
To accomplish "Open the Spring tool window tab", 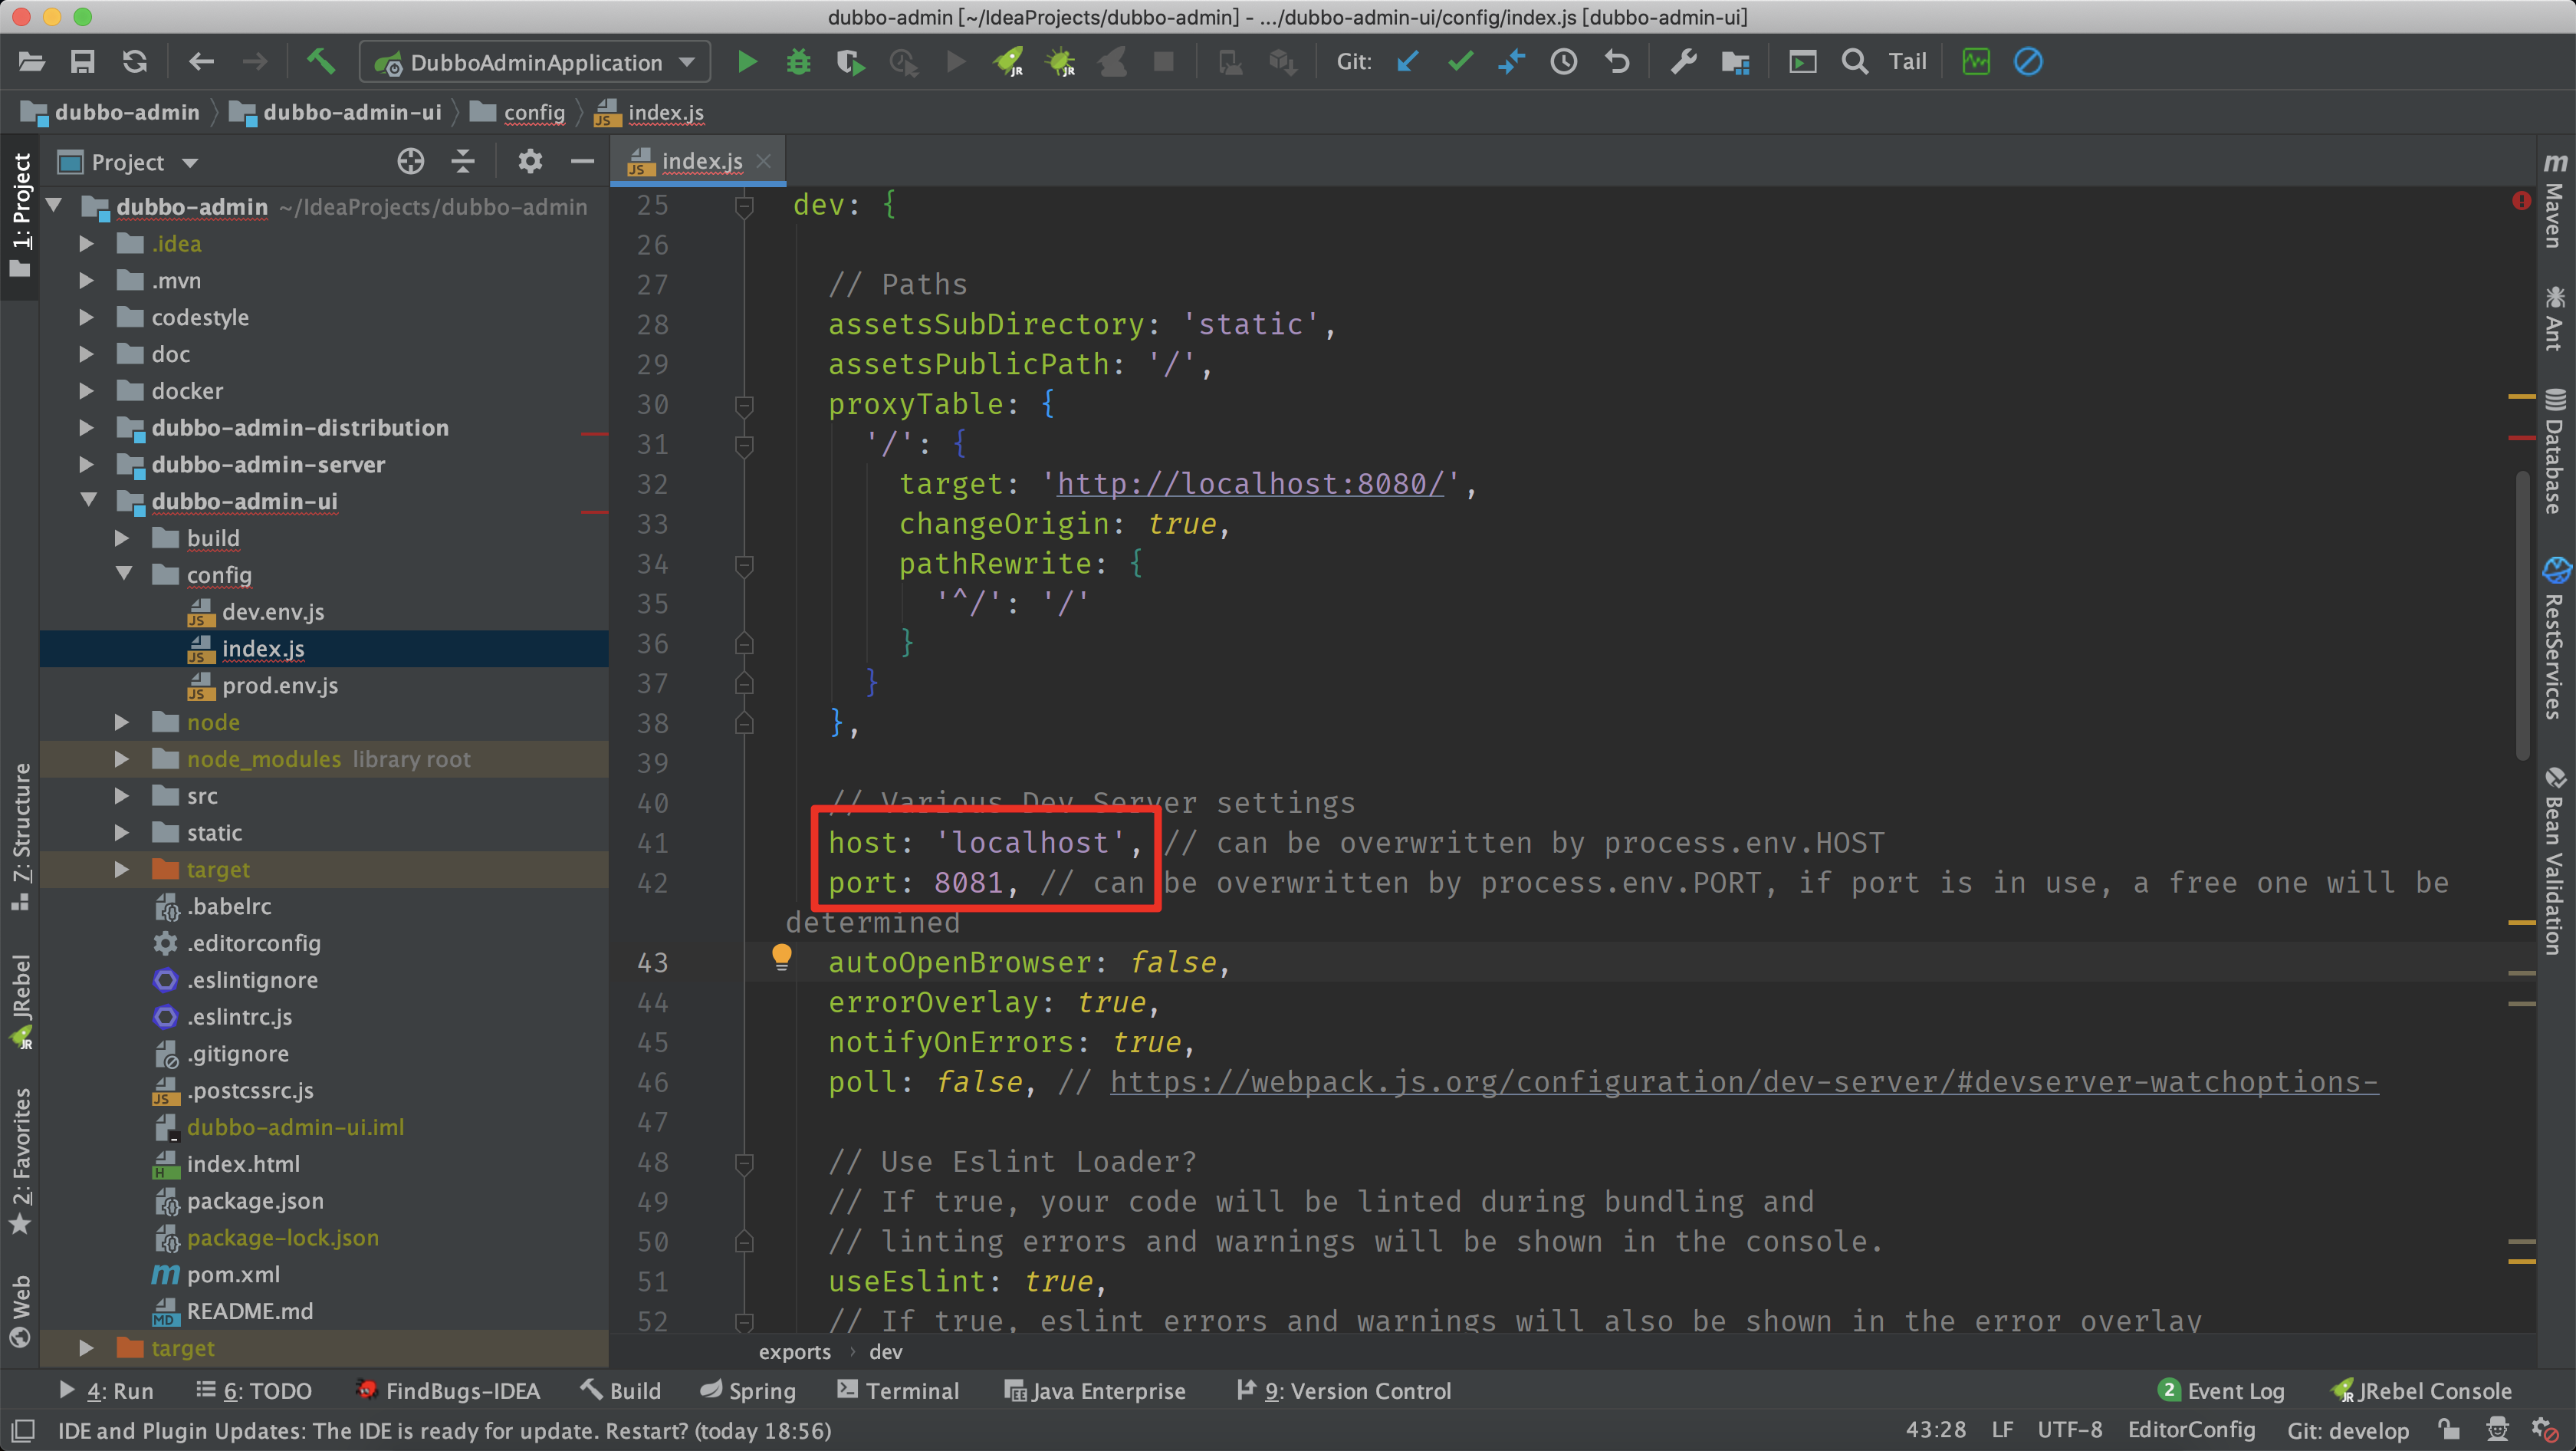I will click(x=748, y=1390).
